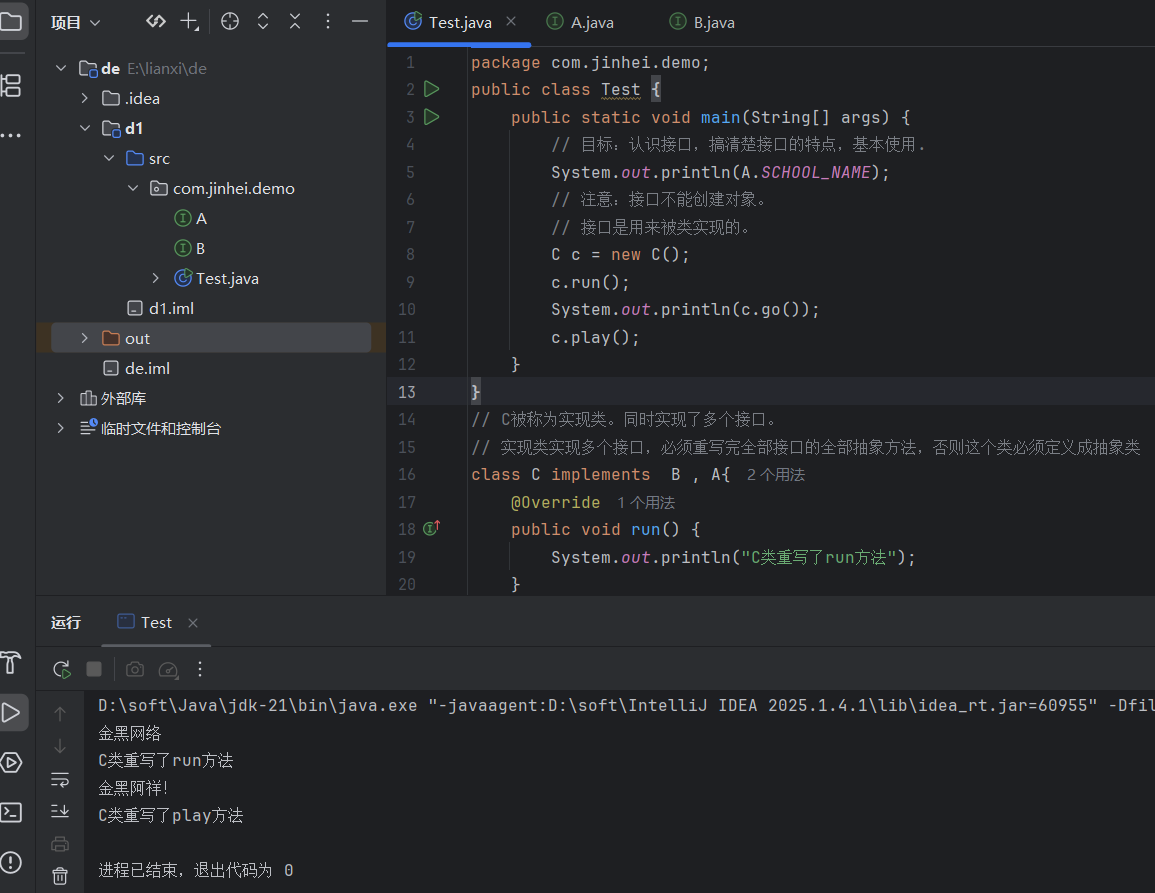Screen dimensions: 1155x893
Task: Click the print console output icon
Action: pos(60,844)
